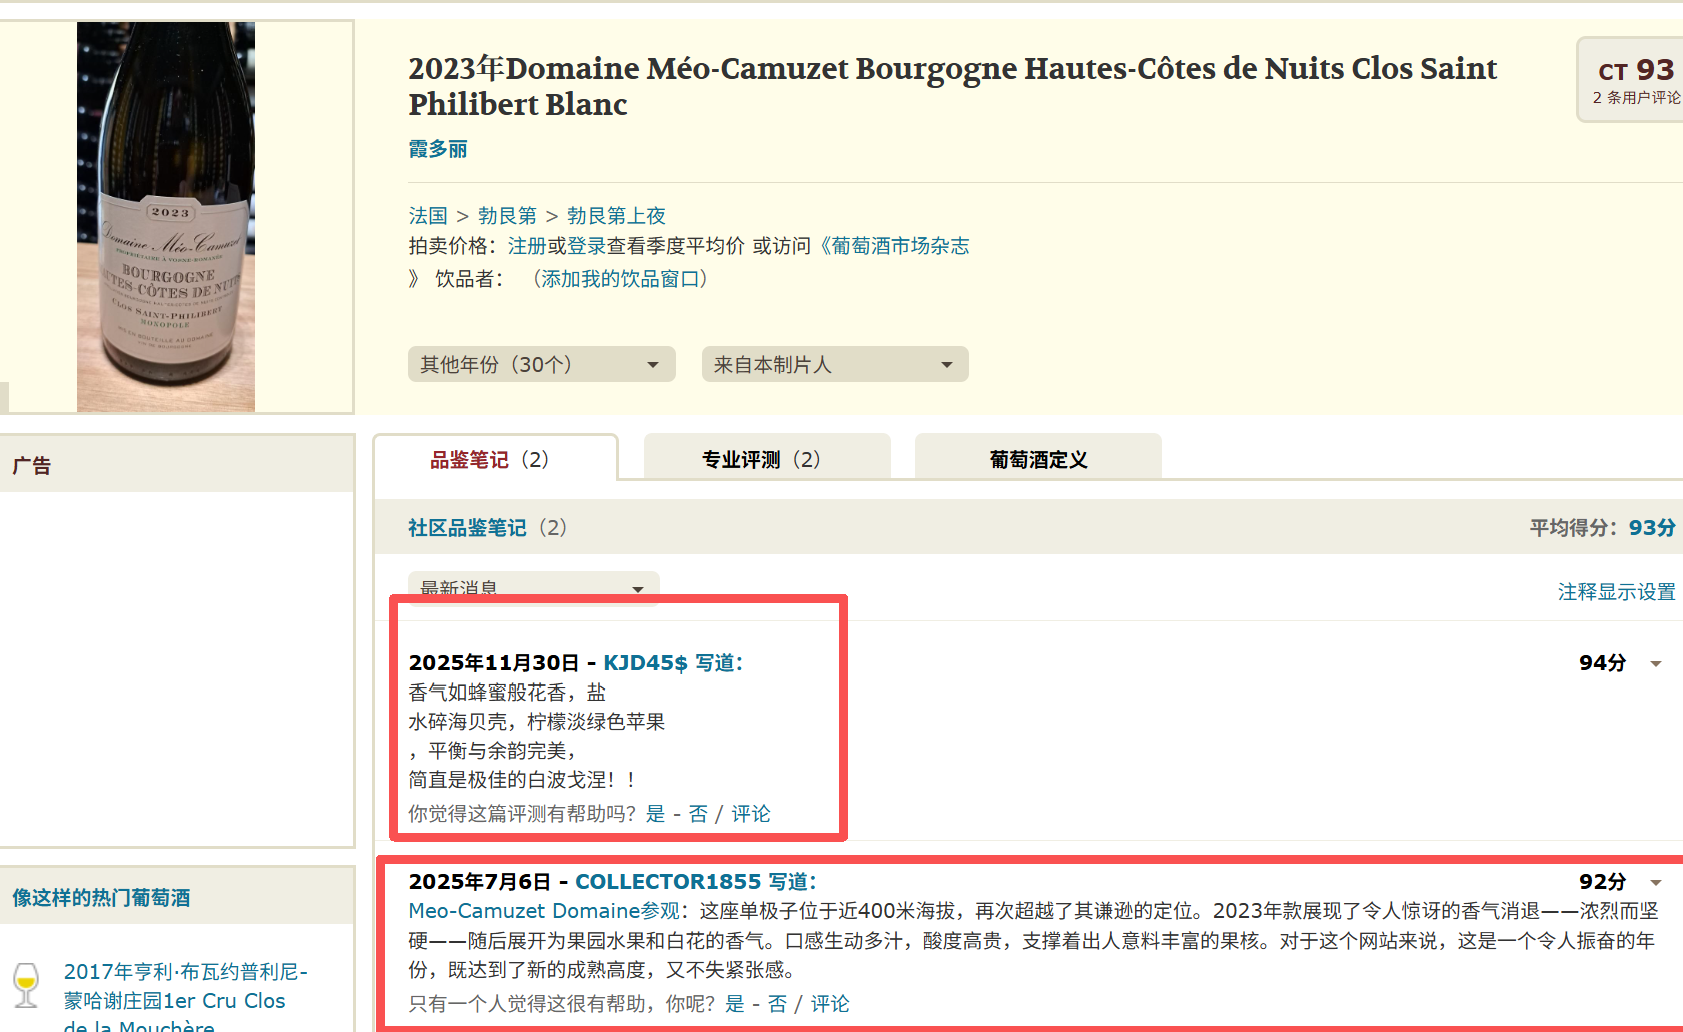Expand options arrow next to 92分
1683x1032 pixels.
[1656, 882]
